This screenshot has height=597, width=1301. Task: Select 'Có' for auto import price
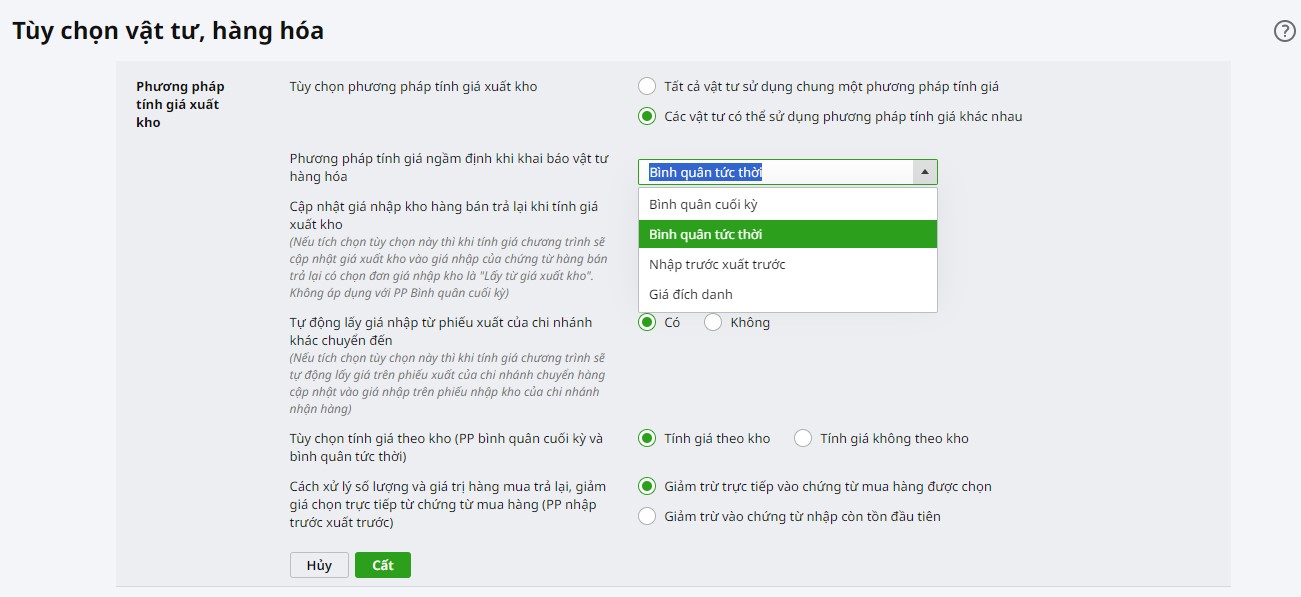(x=647, y=323)
